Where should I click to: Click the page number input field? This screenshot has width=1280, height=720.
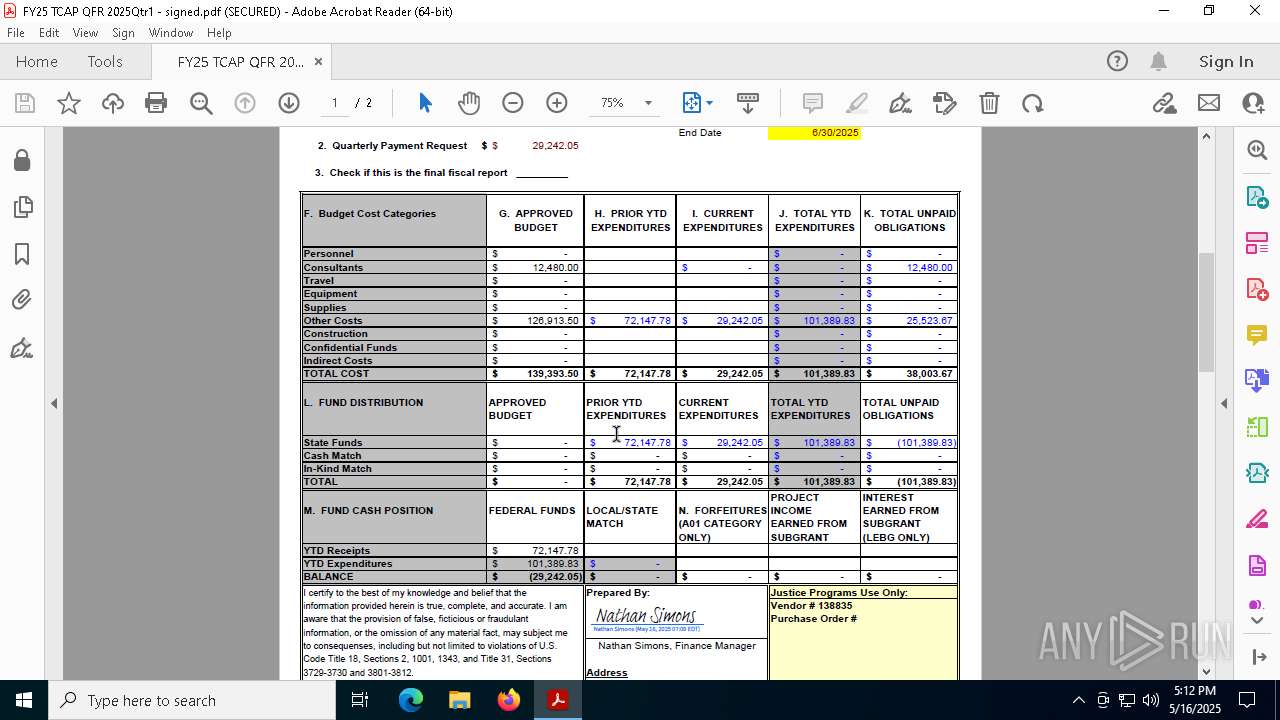335,103
